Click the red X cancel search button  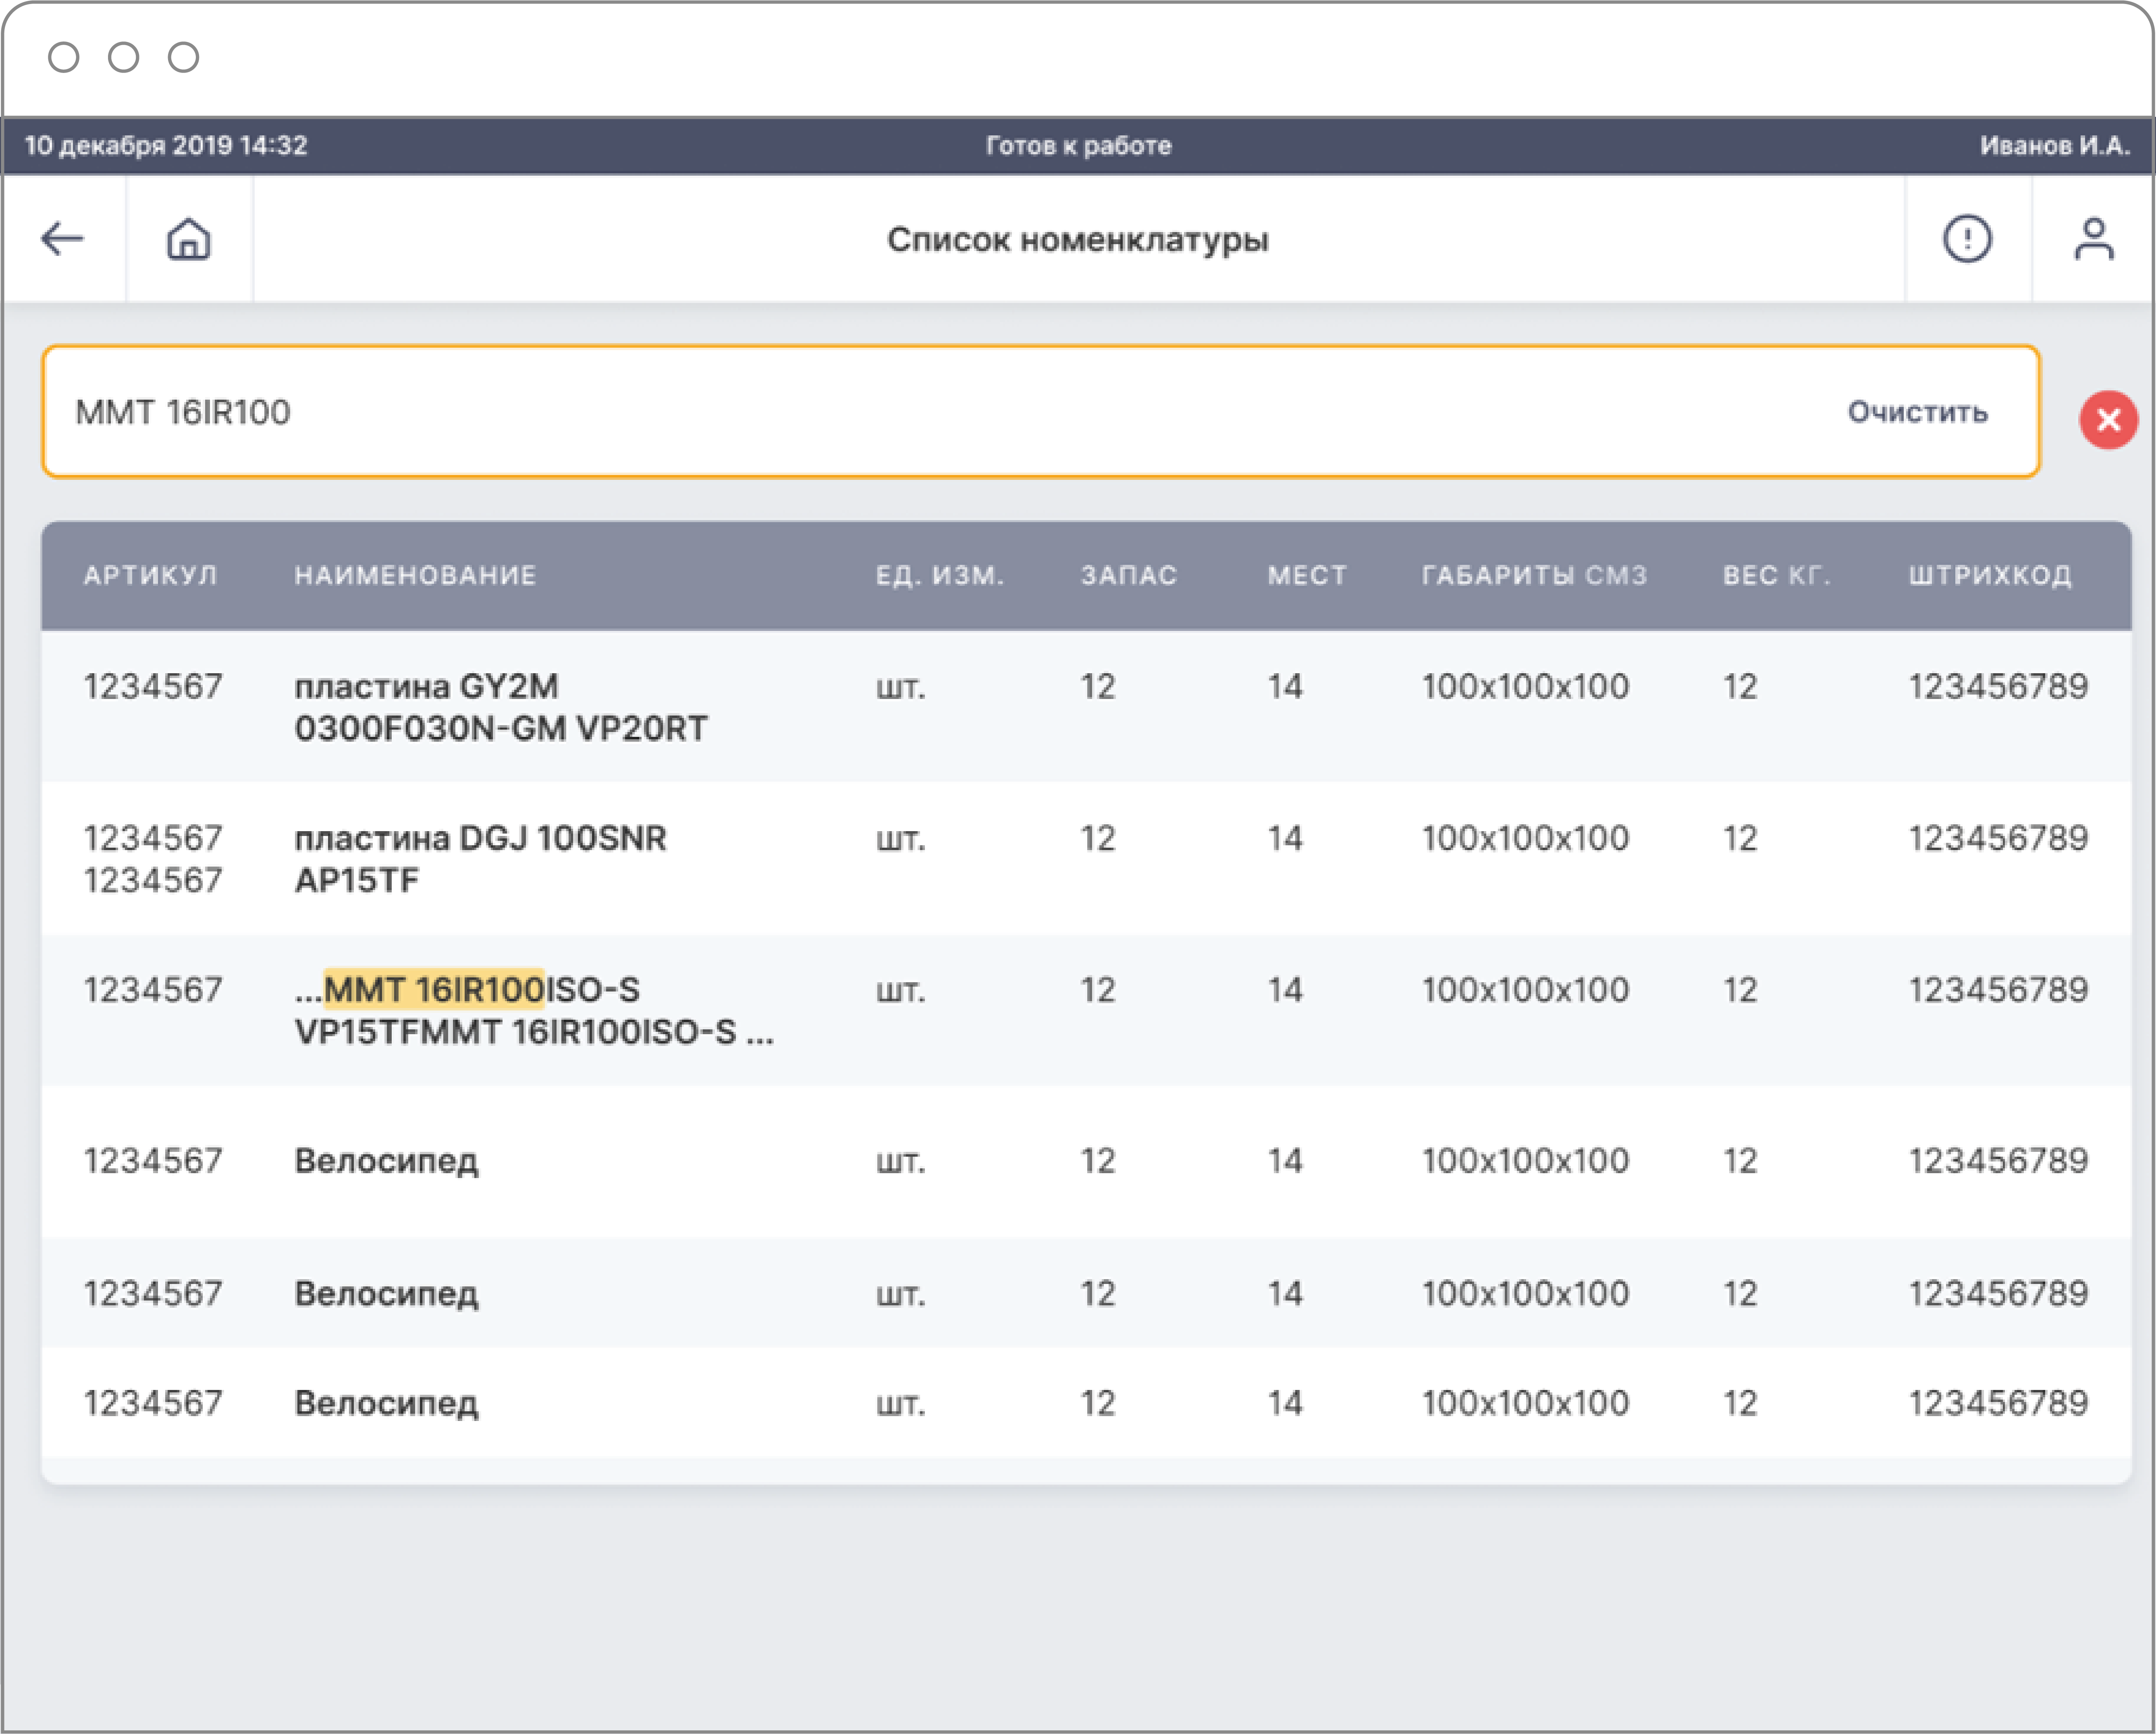(2108, 419)
